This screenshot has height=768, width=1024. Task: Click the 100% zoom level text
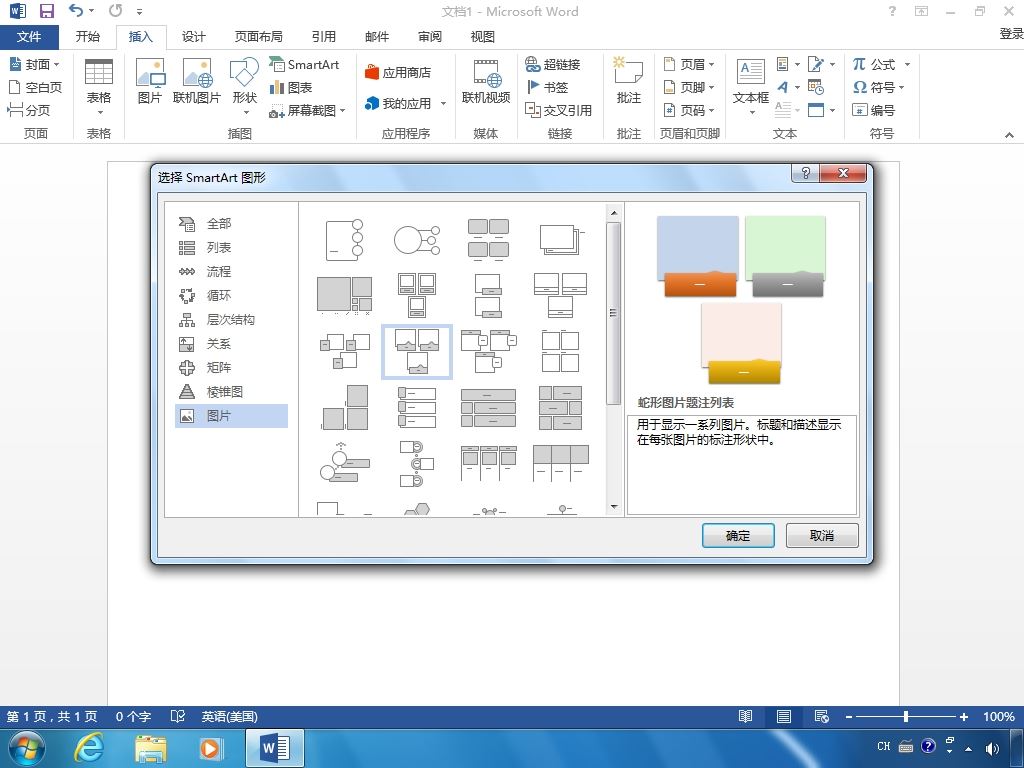pyautogui.click(x=999, y=716)
